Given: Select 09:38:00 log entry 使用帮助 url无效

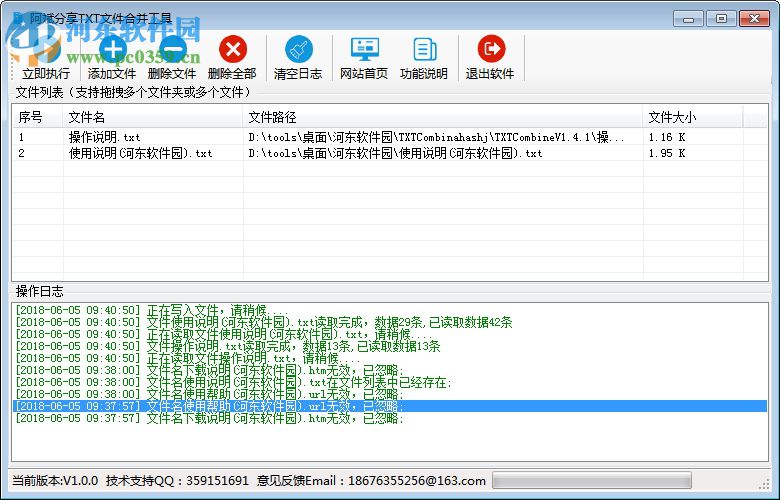Looking at the screenshot, I should coord(390,394).
